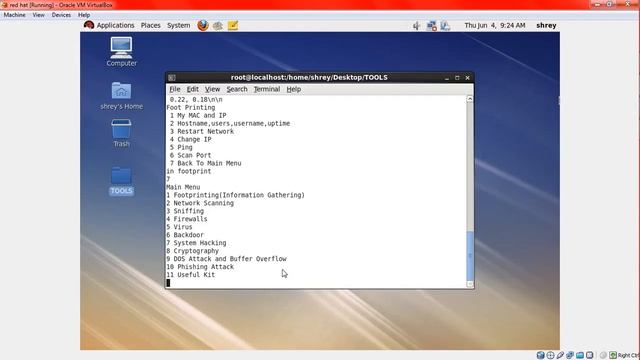The width and height of the screenshot is (640, 360).
Task: Click '6 Backdoor' terminal line
Action: [x=185, y=235]
